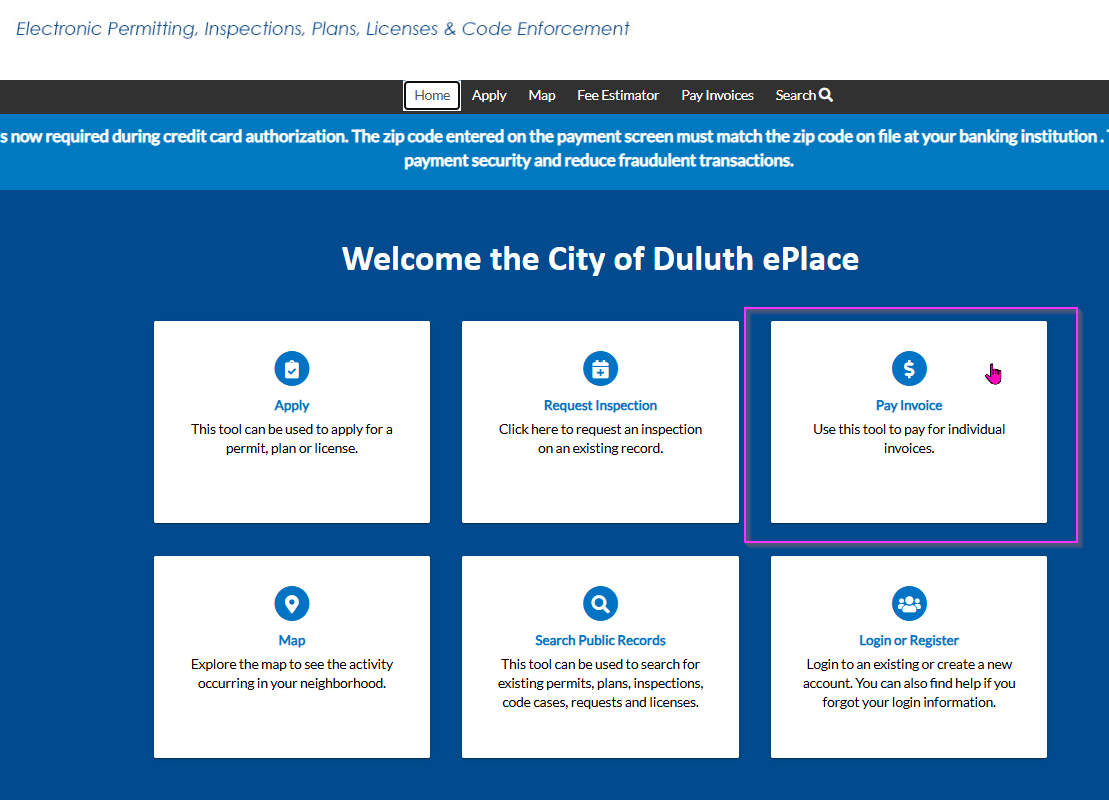1109x800 pixels.
Task: Click 'Electronic Permitting, Inspections, Plans' tagline
Action: pyautogui.click(x=323, y=29)
